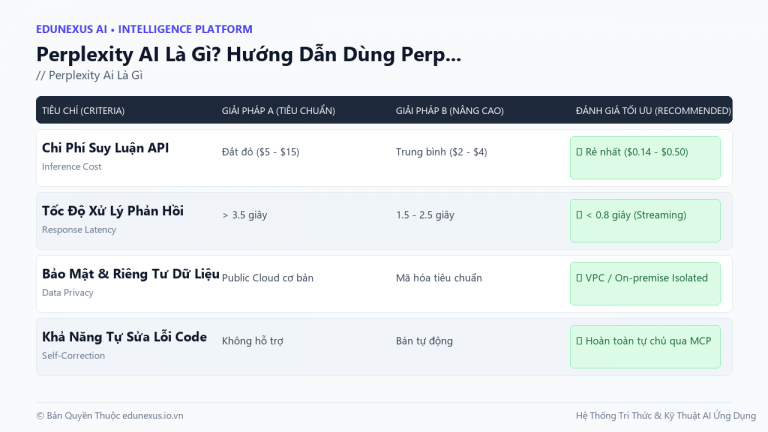Screen dimensions: 768x432
Task: Click the green 'Hoàn toàn tự chủ qua MCP' badge
Action: [x=645, y=347]
